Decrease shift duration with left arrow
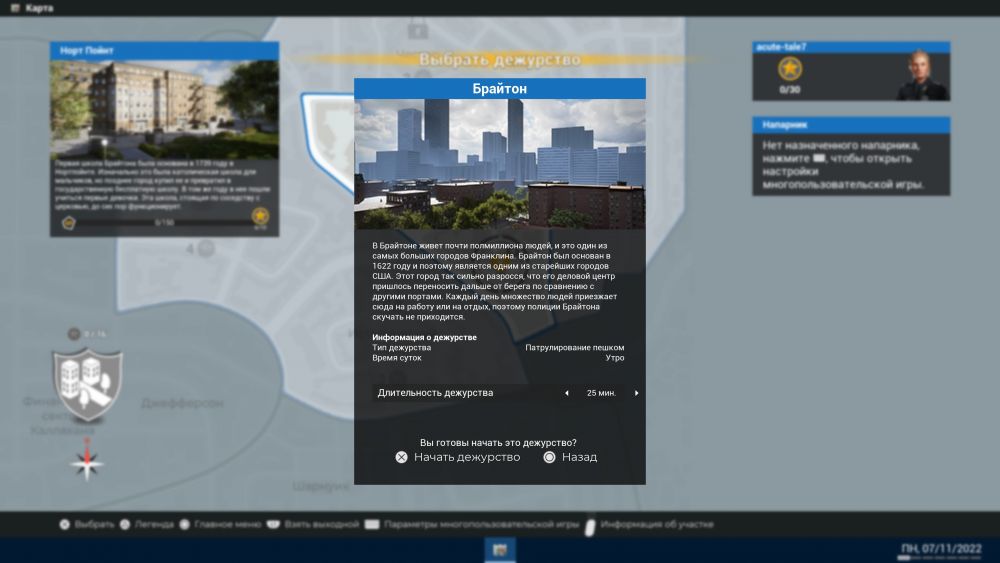This screenshot has height=563, width=1000. [567, 393]
